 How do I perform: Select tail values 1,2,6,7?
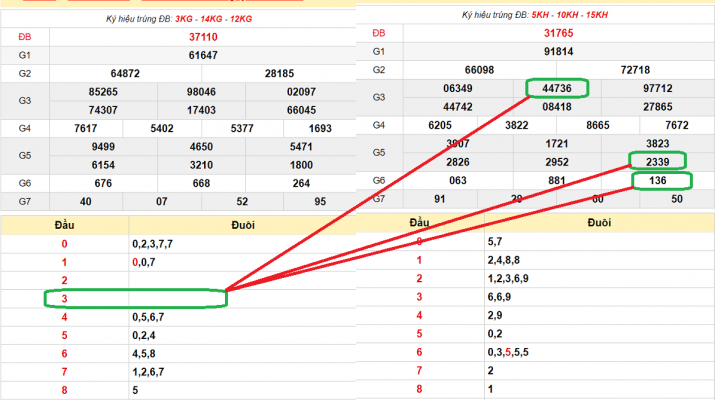148,372
